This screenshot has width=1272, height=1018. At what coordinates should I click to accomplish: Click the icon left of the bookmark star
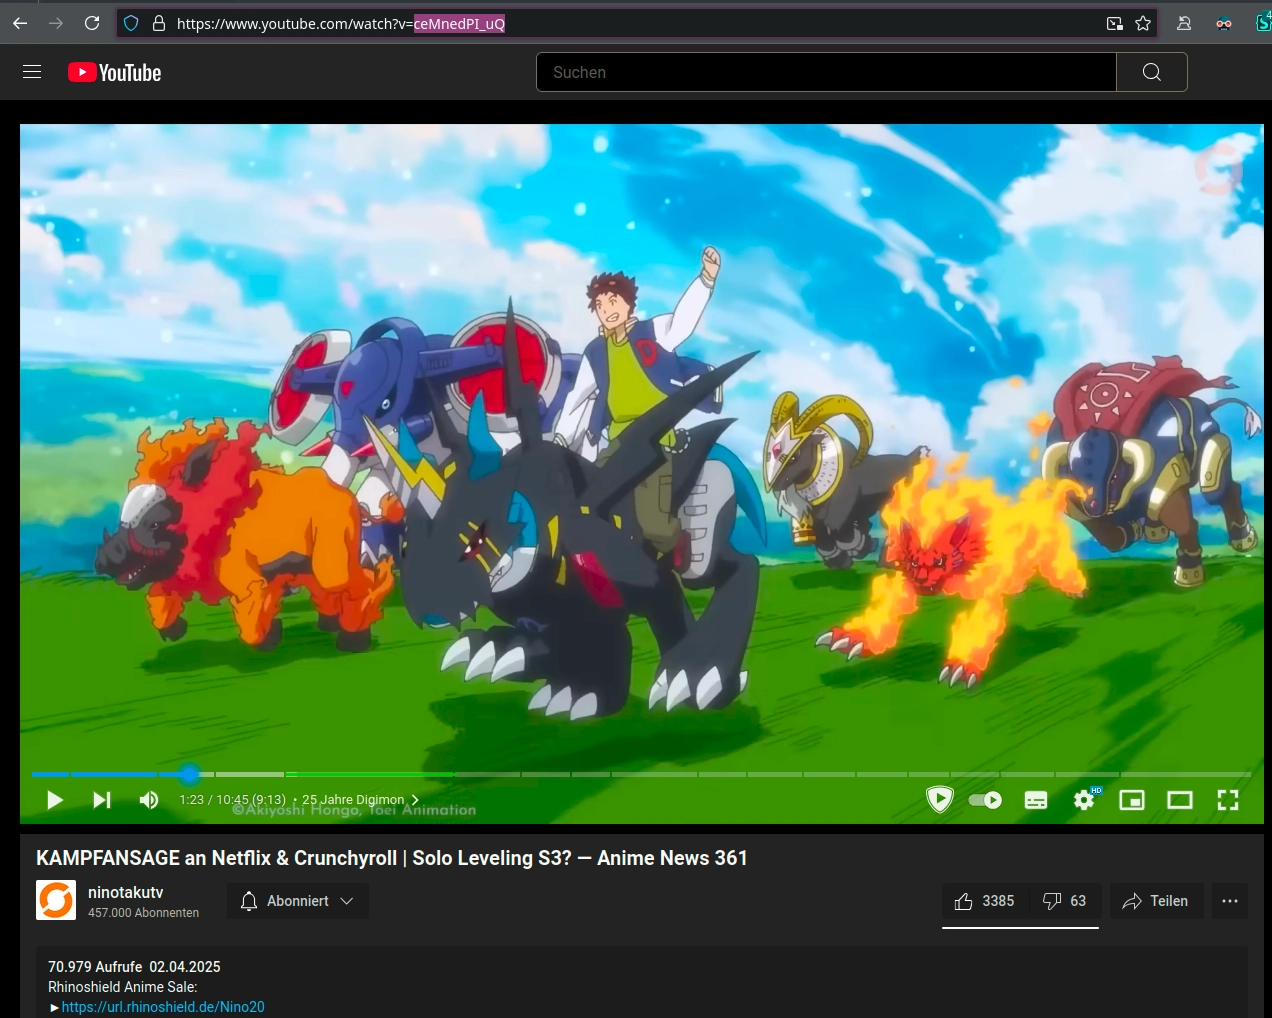(x=1114, y=23)
